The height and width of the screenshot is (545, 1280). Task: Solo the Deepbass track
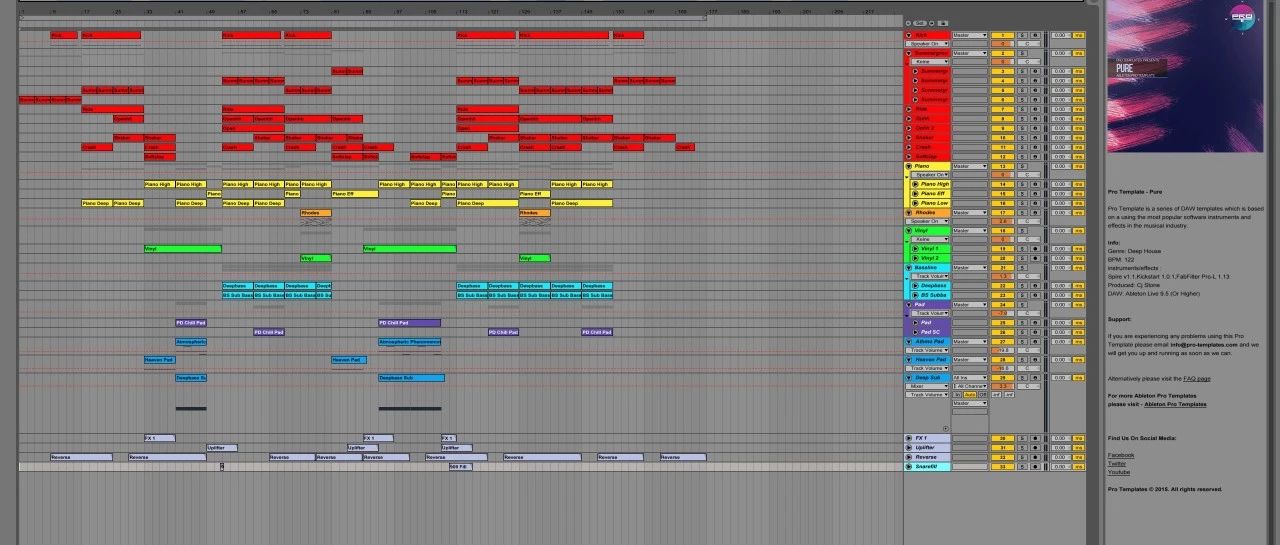click(x=1022, y=286)
